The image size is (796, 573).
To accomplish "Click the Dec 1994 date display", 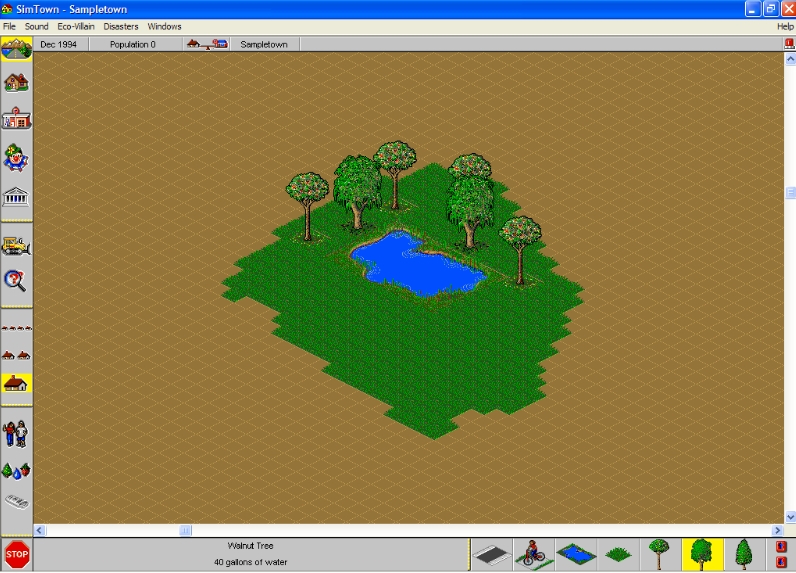I will [58, 45].
